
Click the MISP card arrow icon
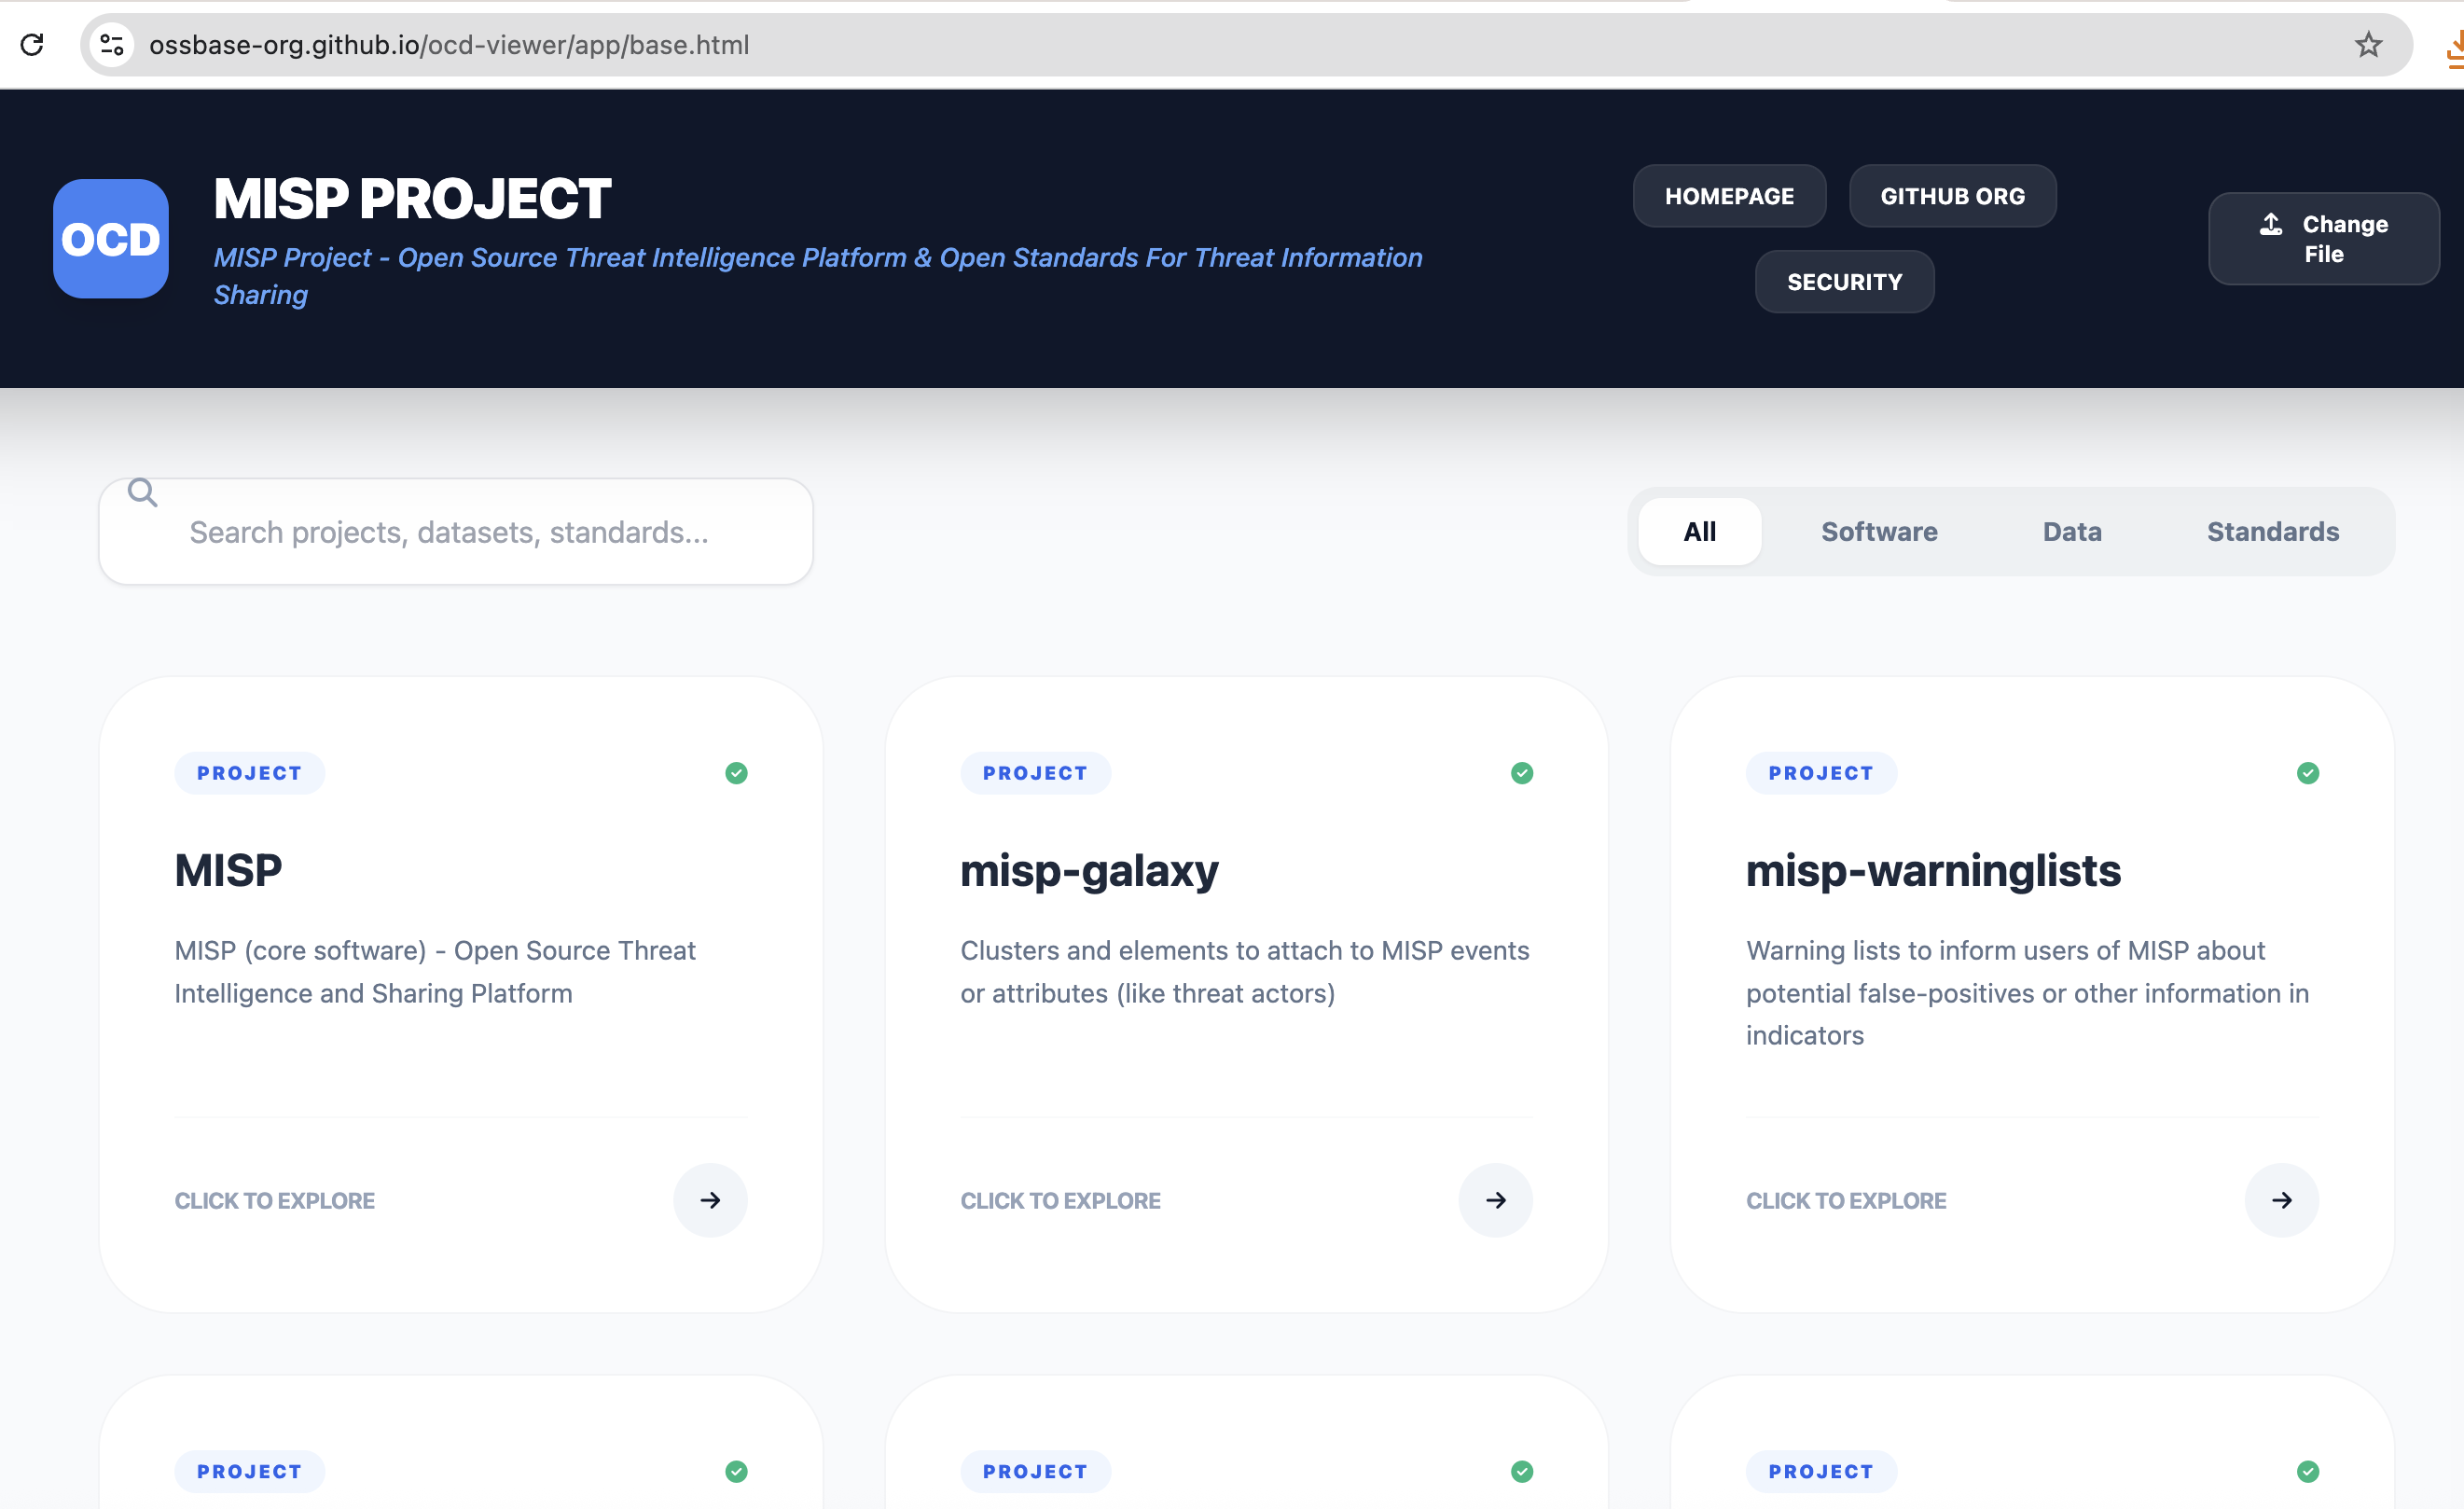pos(710,1200)
